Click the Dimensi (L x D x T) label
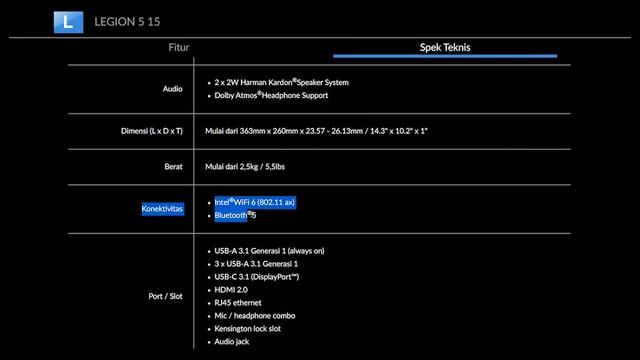Viewport: 640px width, 360px height. tap(152, 131)
